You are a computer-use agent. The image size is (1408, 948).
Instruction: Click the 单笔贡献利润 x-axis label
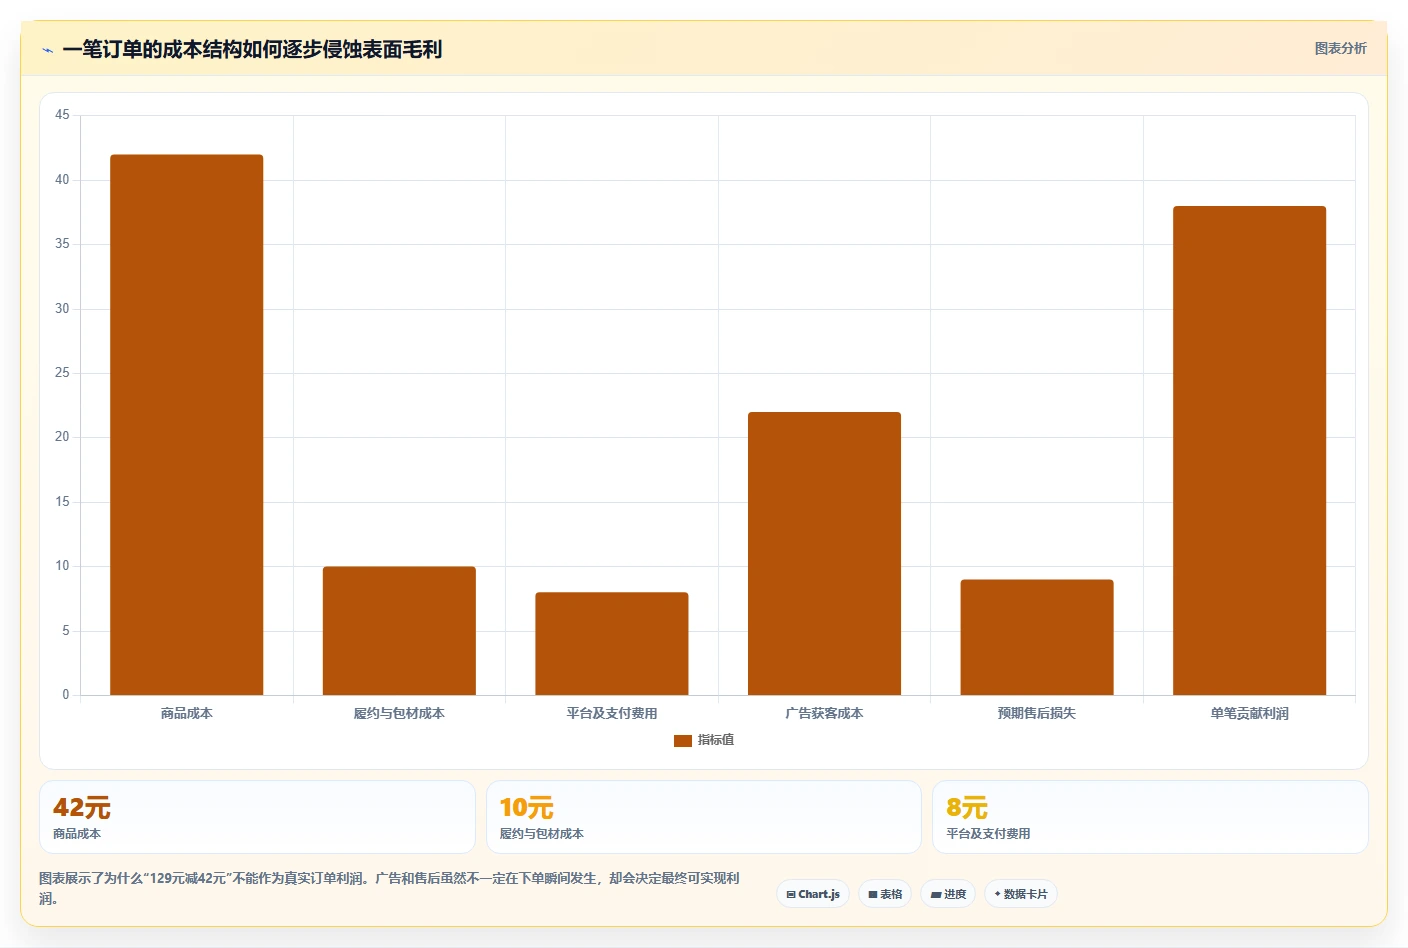click(1249, 713)
